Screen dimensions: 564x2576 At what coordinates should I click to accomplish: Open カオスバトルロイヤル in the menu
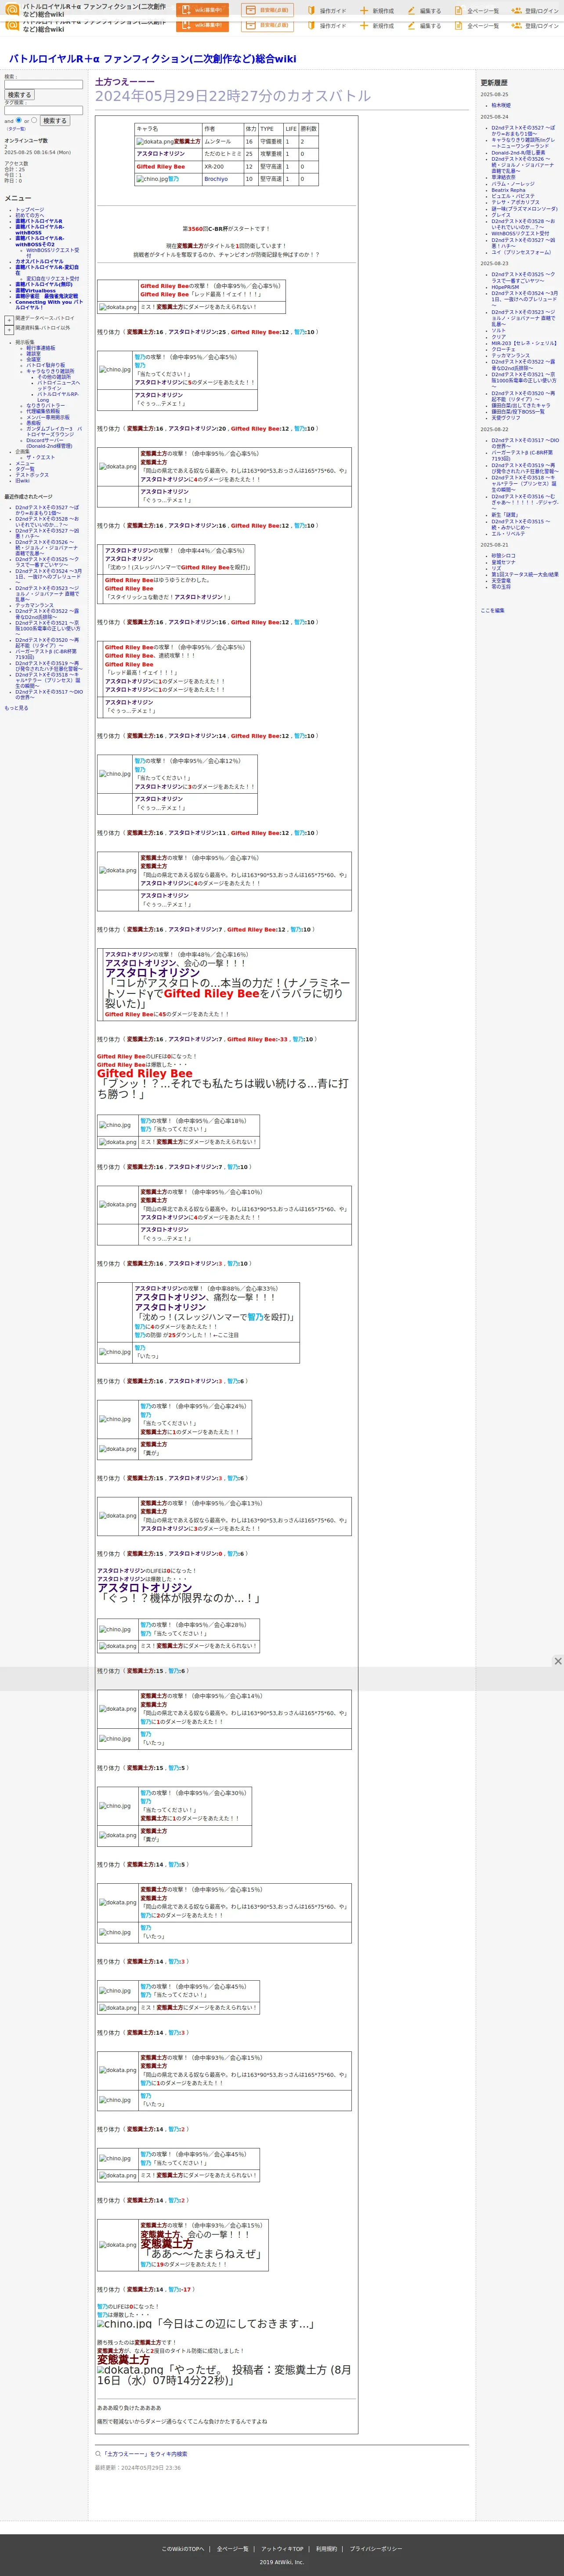point(39,262)
